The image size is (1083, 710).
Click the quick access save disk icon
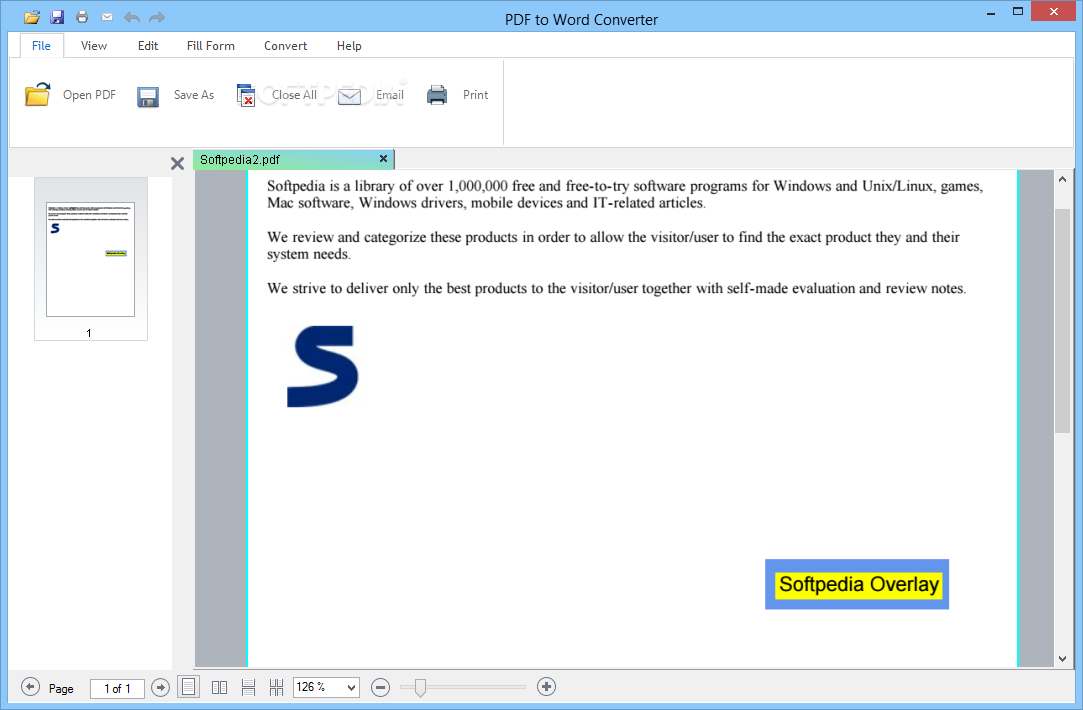coord(57,17)
